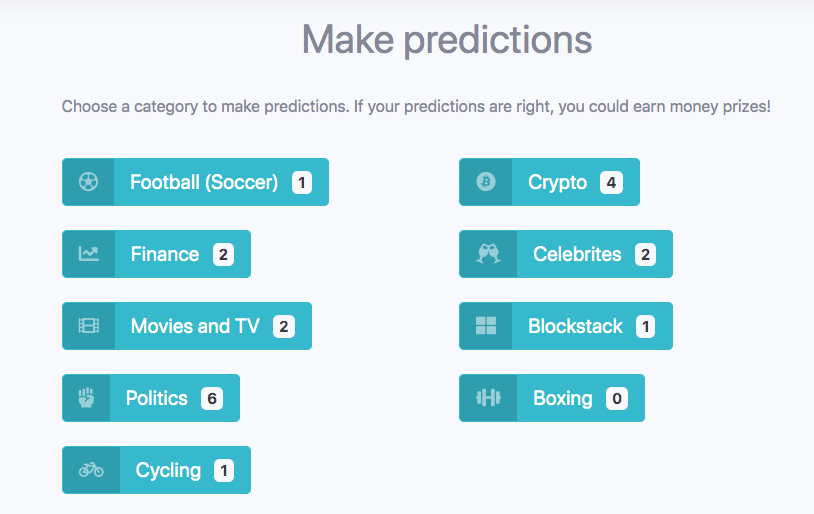Click the bitcoin coin icon
Viewport: 814px width, 514px height.
(x=486, y=182)
